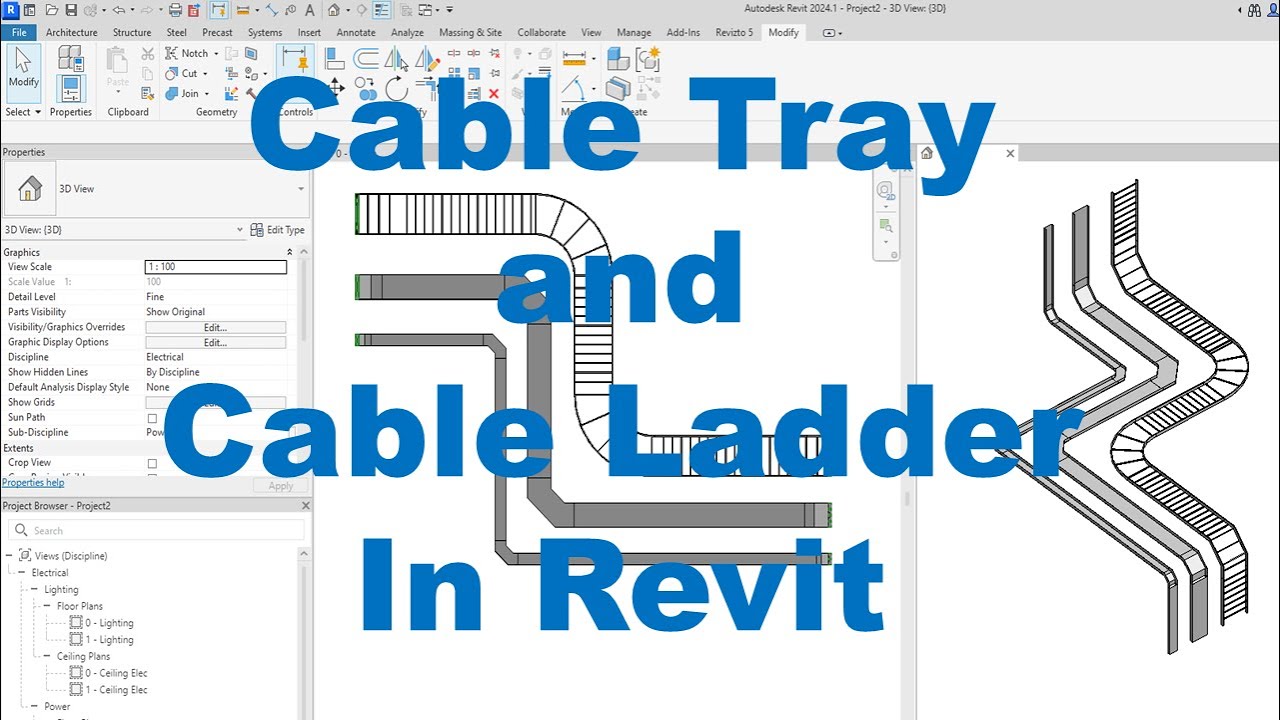Switch to the Revizto 5 ribbon tab
This screenshot has width=1280, height=720.
coord(734,32)
